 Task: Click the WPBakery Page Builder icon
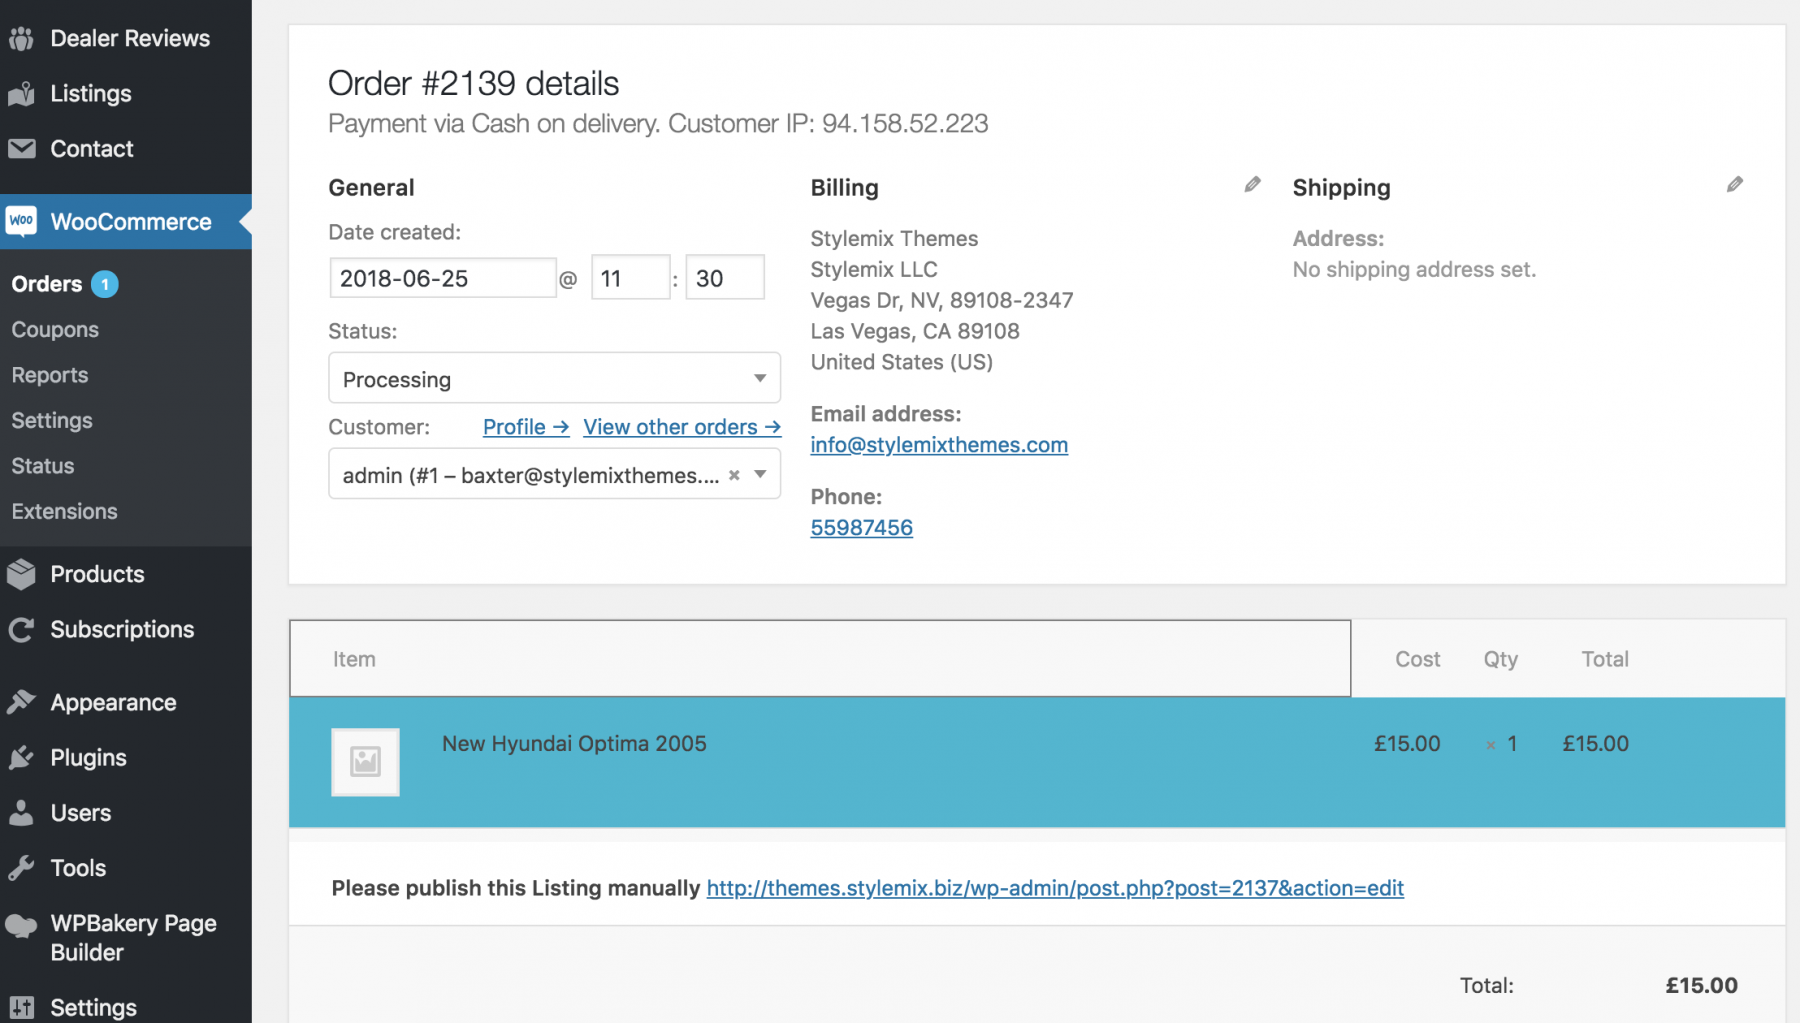pos(21,925)
